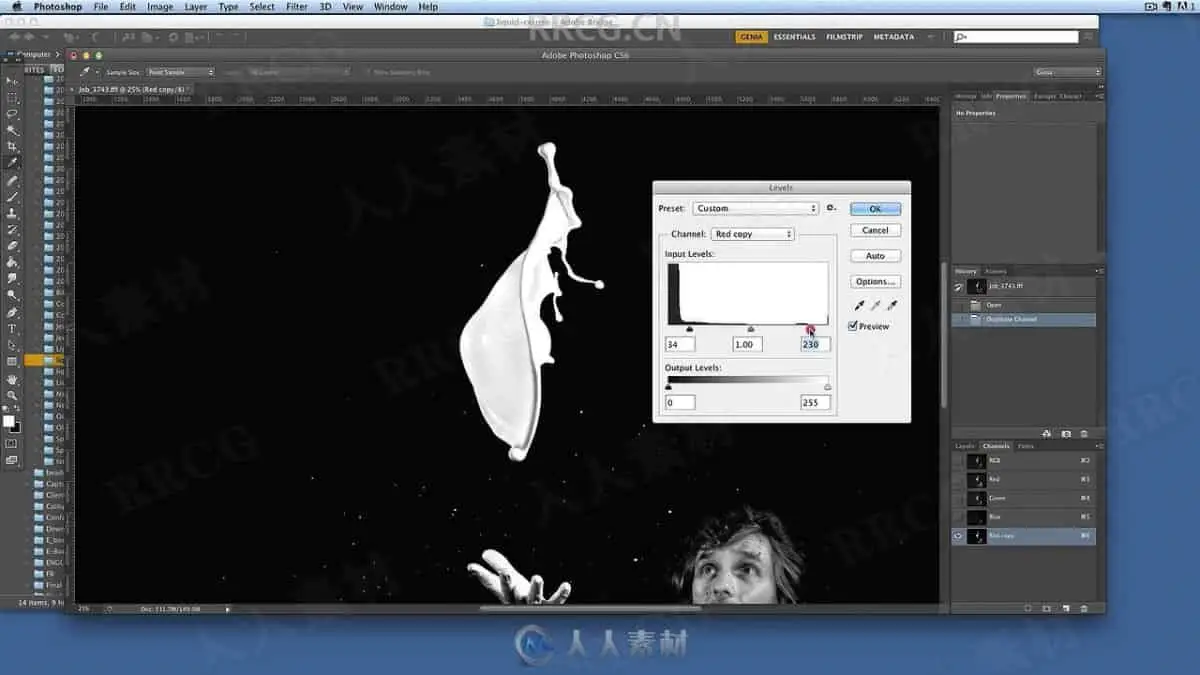Open the Filter menu
This screenshot has width=1200, height=675.
coord(297,7)
